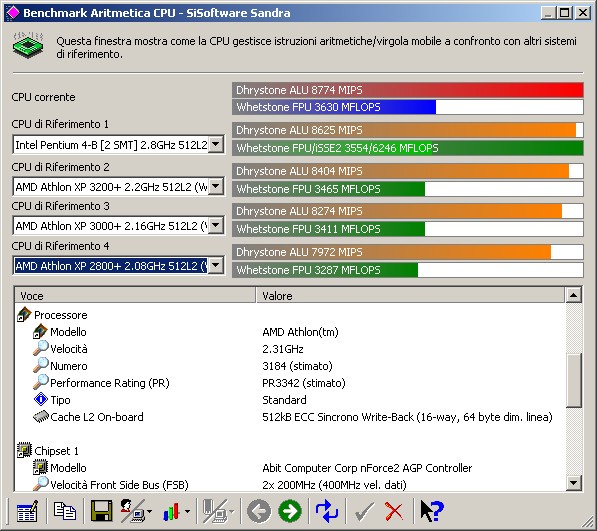
Task: Select 'Abit Computer Corp nForce2 AGP Controller' value
Action: (367, 468)
